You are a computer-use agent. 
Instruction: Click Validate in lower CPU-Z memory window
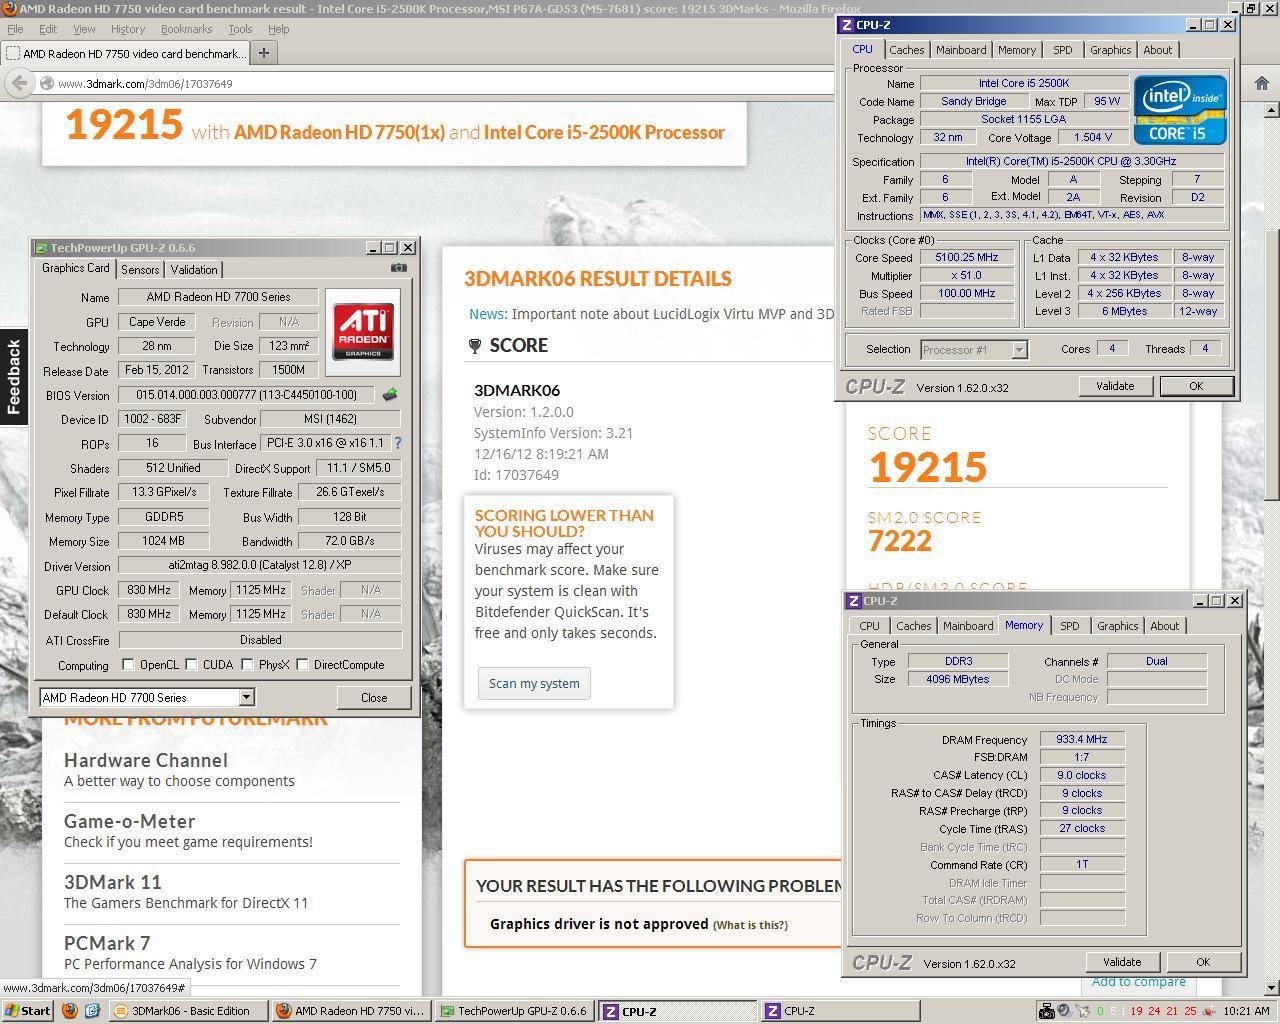(1122, 962)
